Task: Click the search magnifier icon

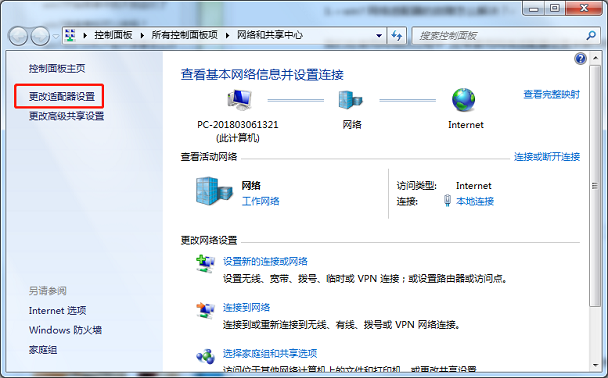Action: 591,36
